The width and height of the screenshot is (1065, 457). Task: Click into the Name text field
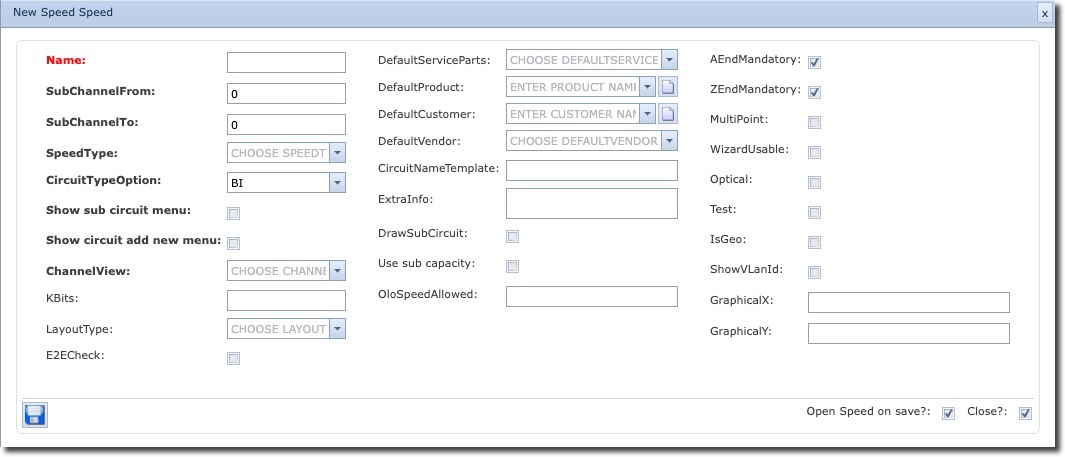coord(286,63)
